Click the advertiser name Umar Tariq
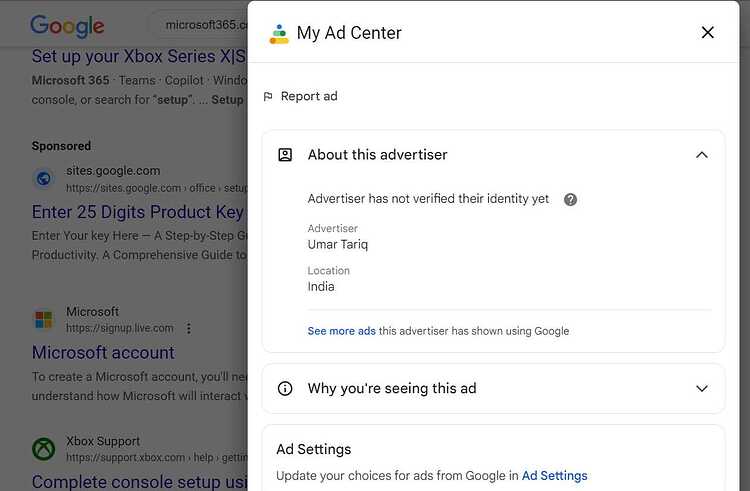The height and width of the screenshot is (491, 750). (x=338, y=245)
